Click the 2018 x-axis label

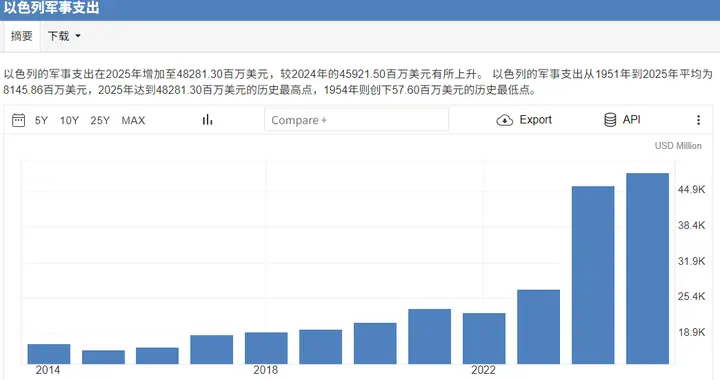pos(265,370)
